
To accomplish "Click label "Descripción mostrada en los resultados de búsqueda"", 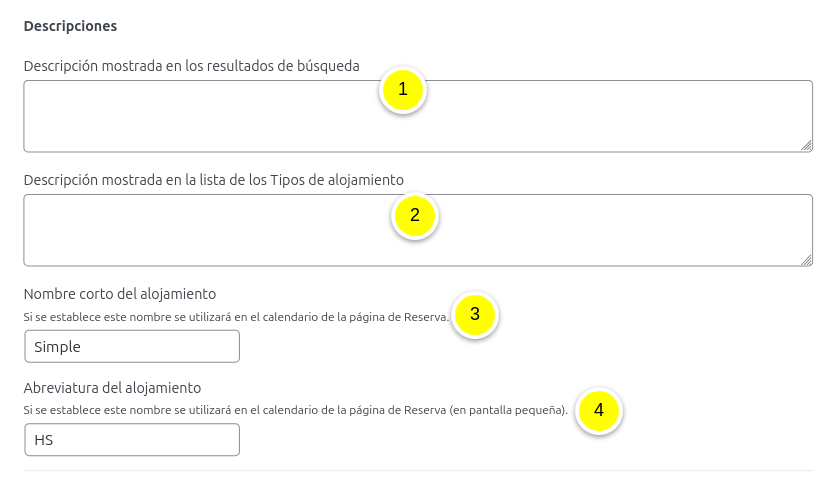I will (x=191, y=66).
